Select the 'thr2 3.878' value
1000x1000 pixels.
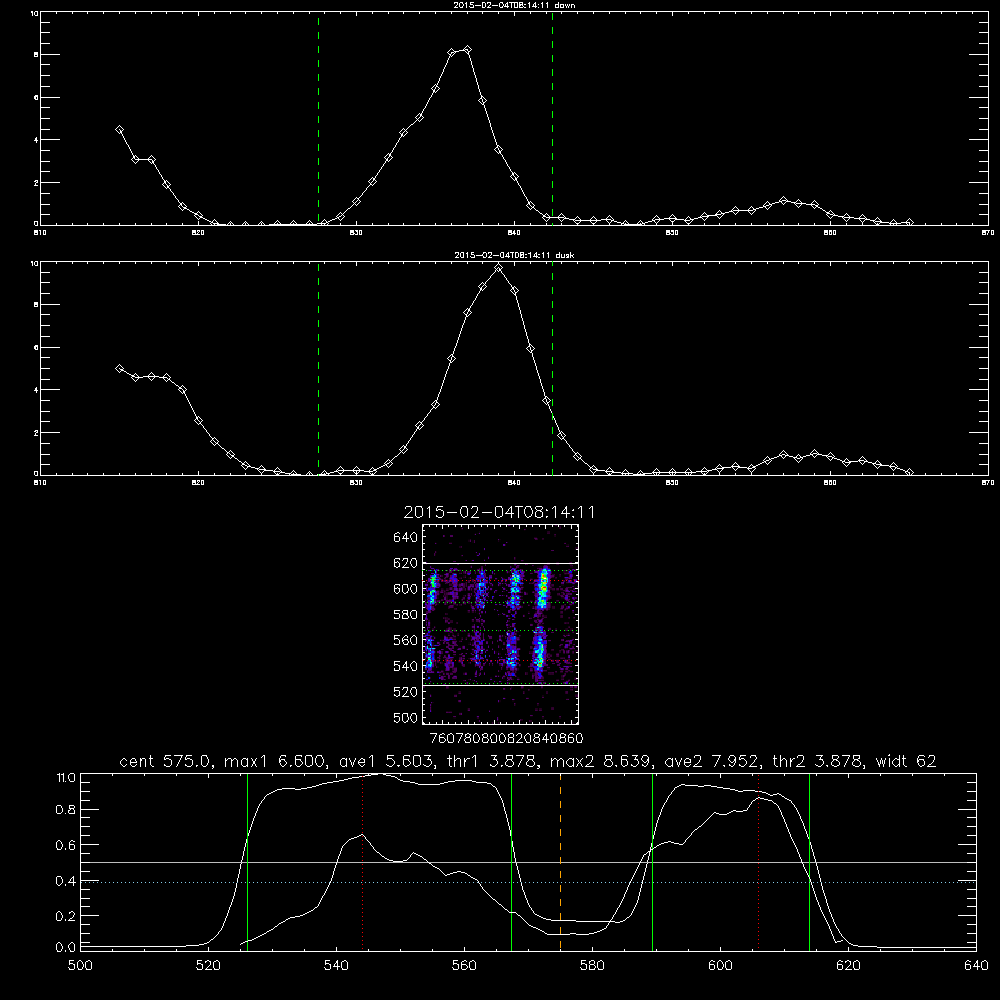pyautogui.click(x=818, y=761)
